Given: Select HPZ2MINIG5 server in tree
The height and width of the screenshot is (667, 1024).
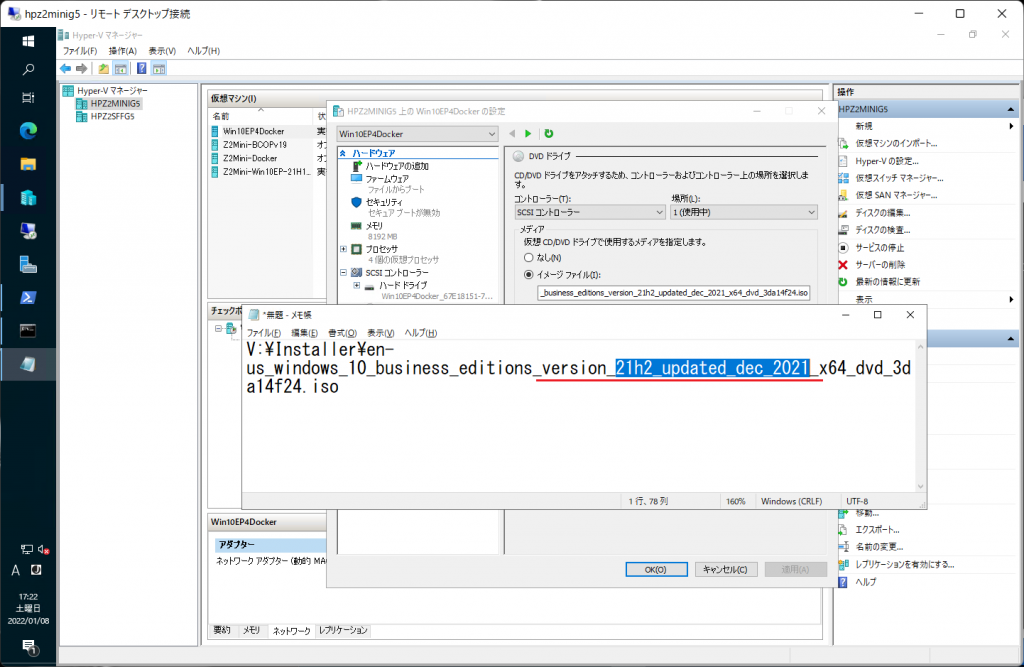Looking at the screenshot, I should click(x=115, y=103).
